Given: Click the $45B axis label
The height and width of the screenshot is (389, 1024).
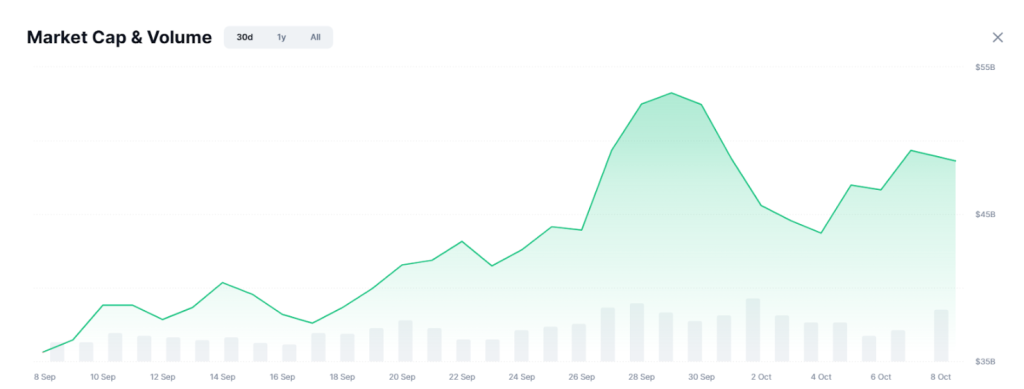Looking at the screenshot, I should [x=985, y=215].
